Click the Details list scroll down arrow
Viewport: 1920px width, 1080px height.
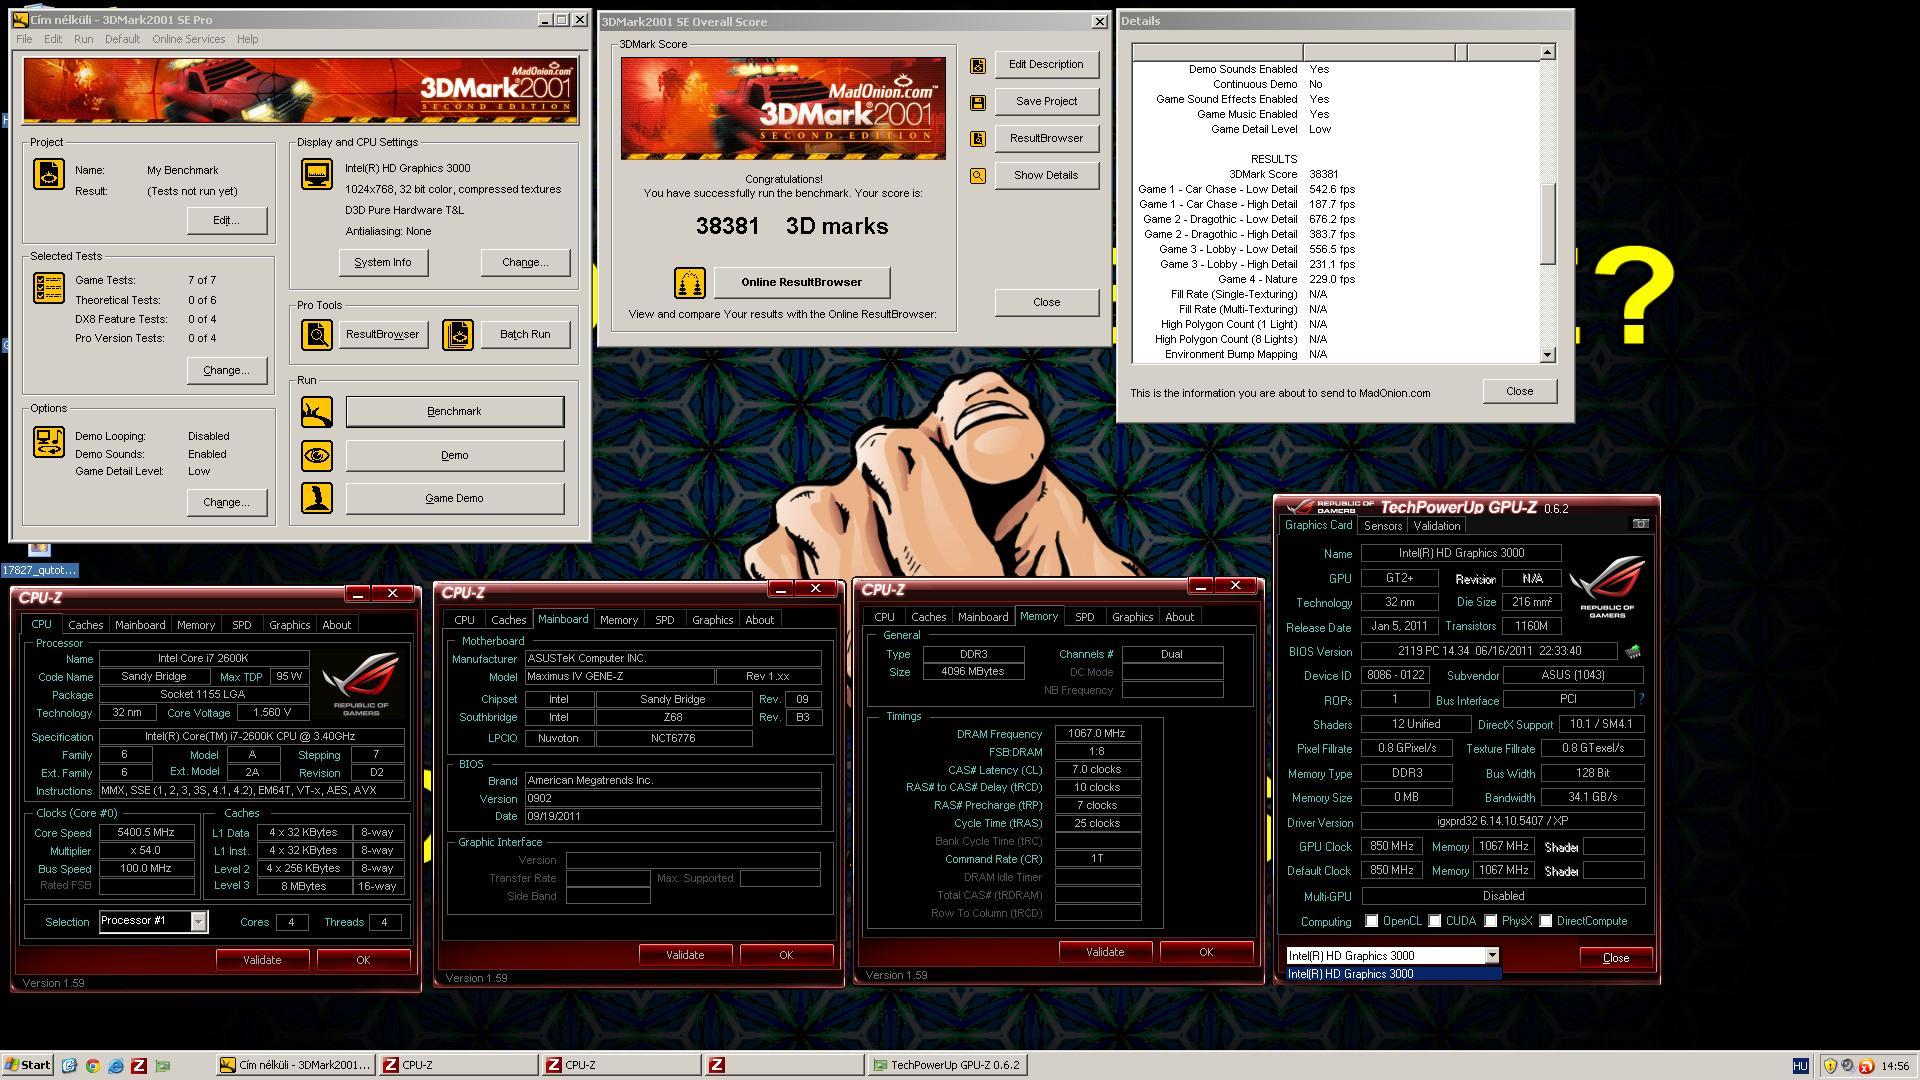click(x=1547, y=355)
